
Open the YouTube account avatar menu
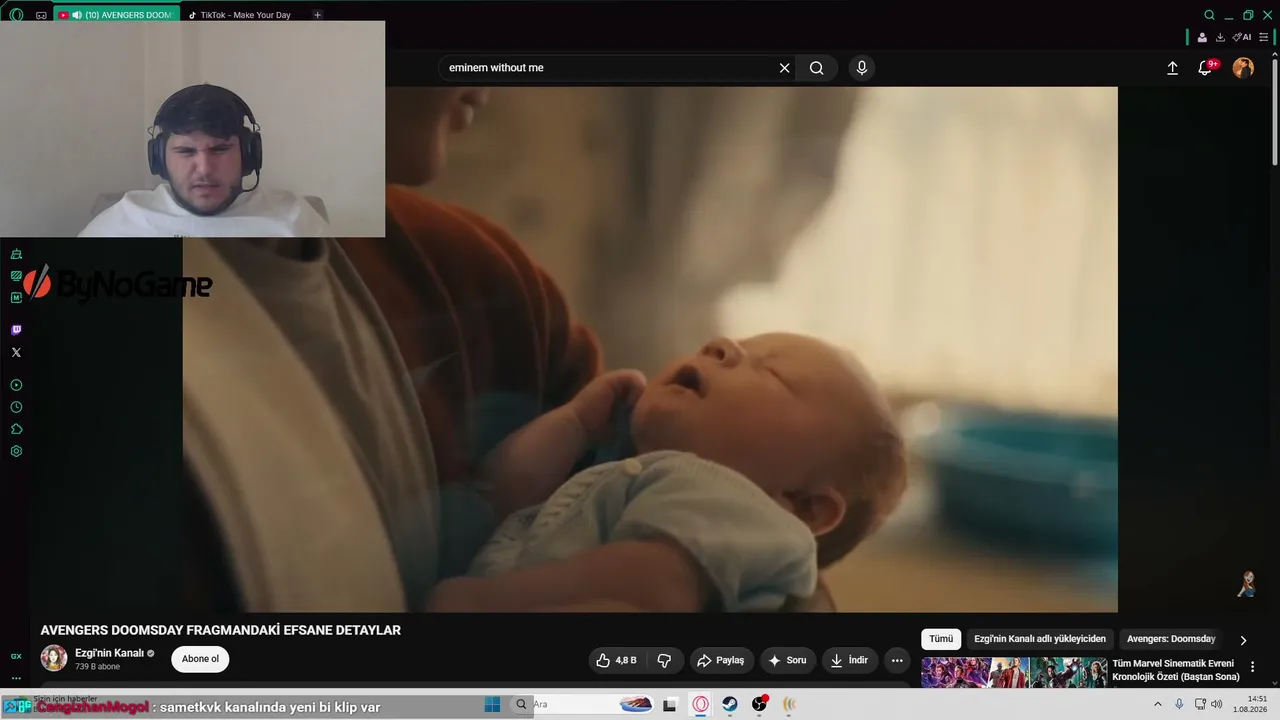click(x=1243, y=68)
